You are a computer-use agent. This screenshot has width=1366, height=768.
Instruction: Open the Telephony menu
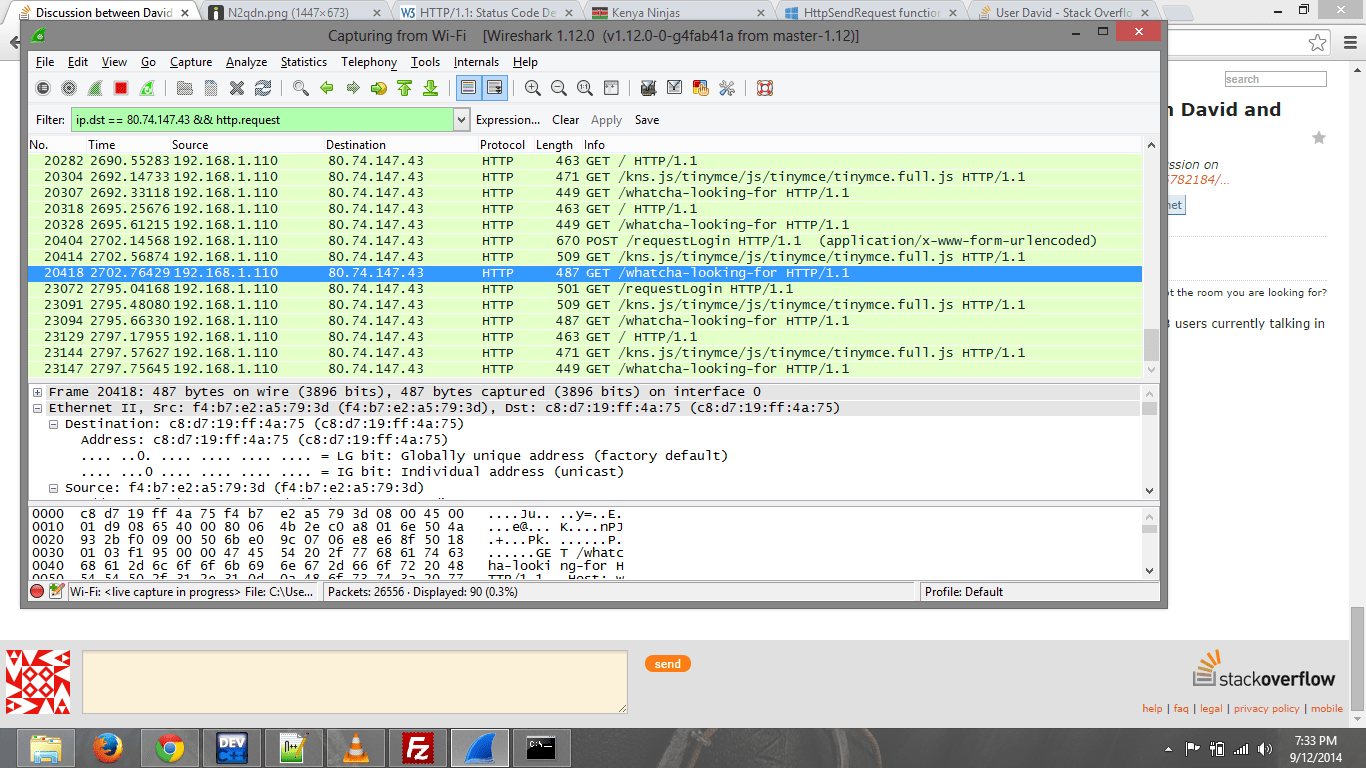pos(369,62)
